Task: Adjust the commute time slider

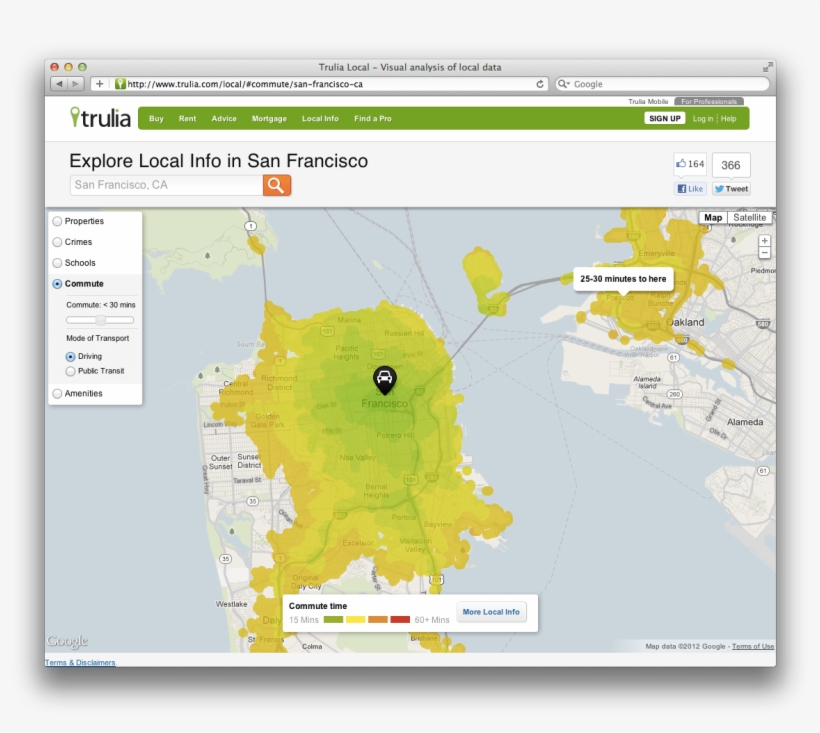Action: pos(100,319)
